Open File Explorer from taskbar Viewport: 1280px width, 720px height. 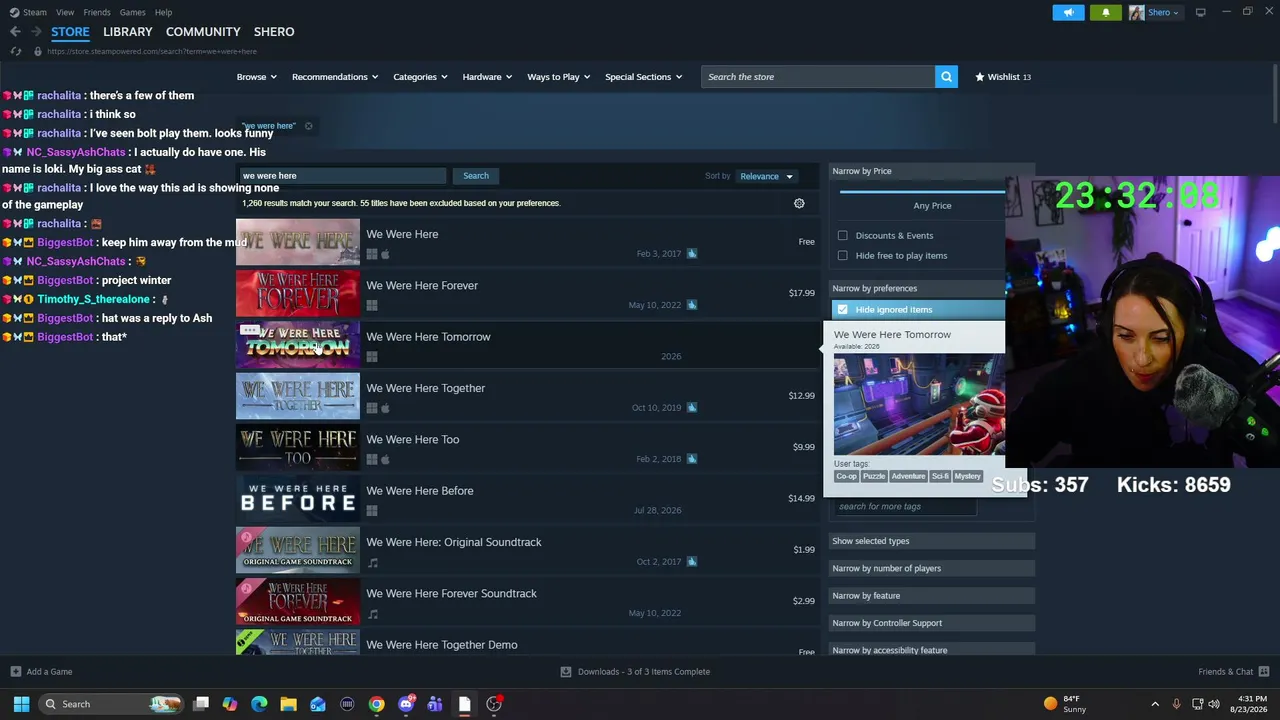(288, 704)
